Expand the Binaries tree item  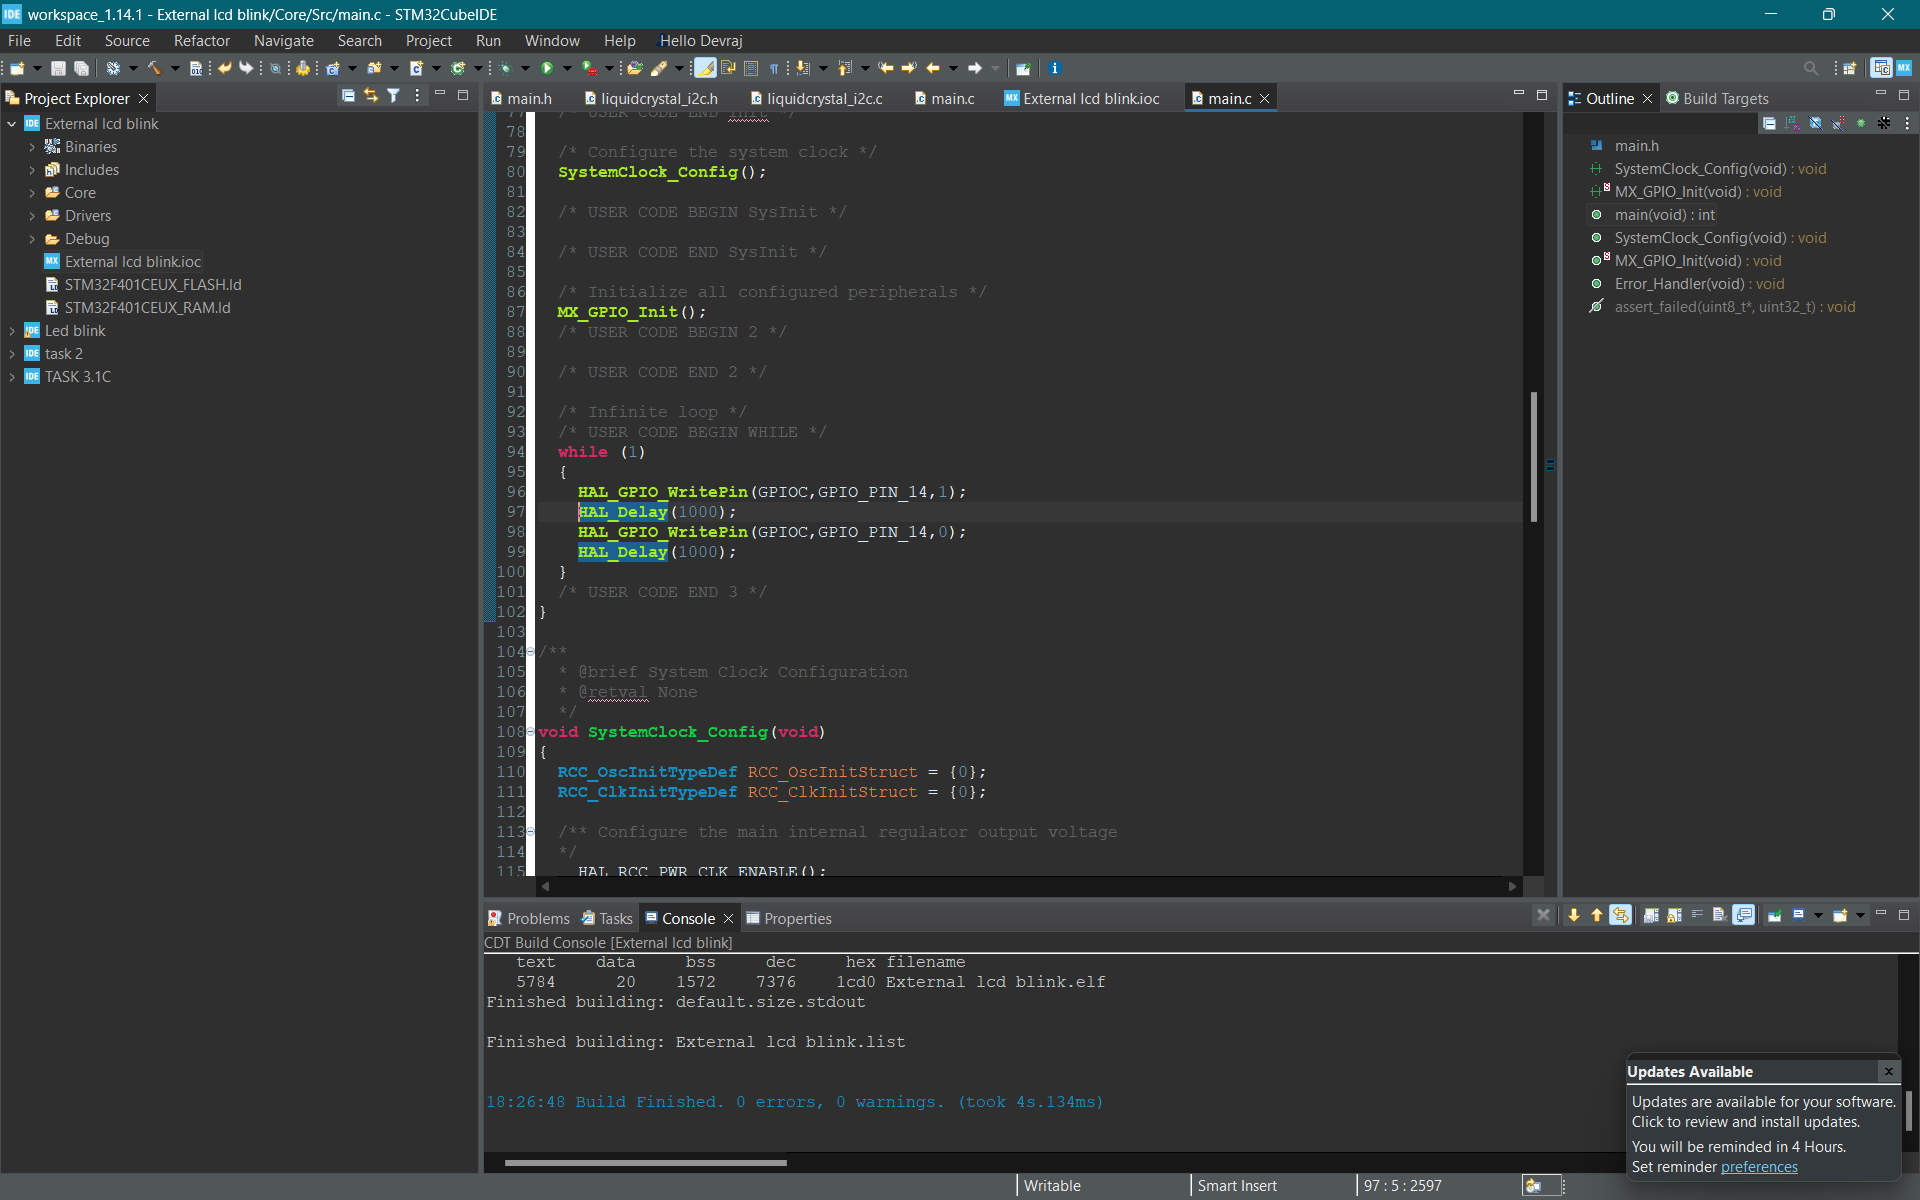pos(28,145)
